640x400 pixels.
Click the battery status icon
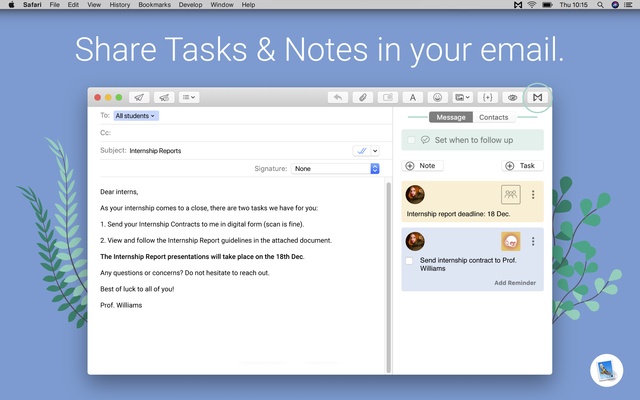click(547, 5)
